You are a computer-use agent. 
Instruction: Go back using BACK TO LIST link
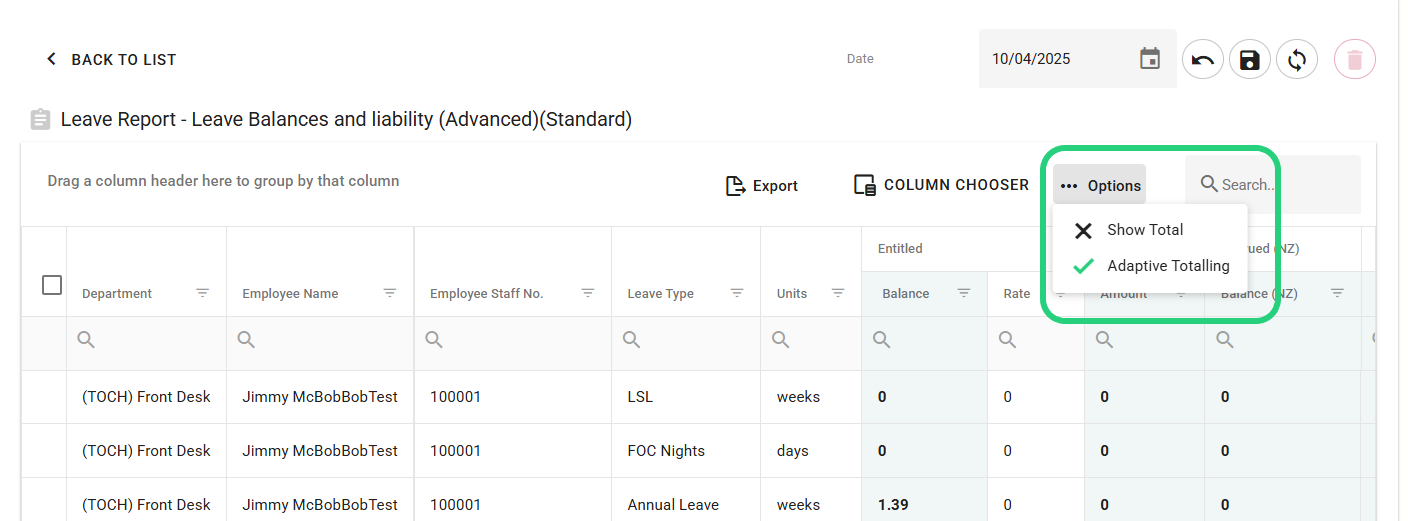click(111, 59)
